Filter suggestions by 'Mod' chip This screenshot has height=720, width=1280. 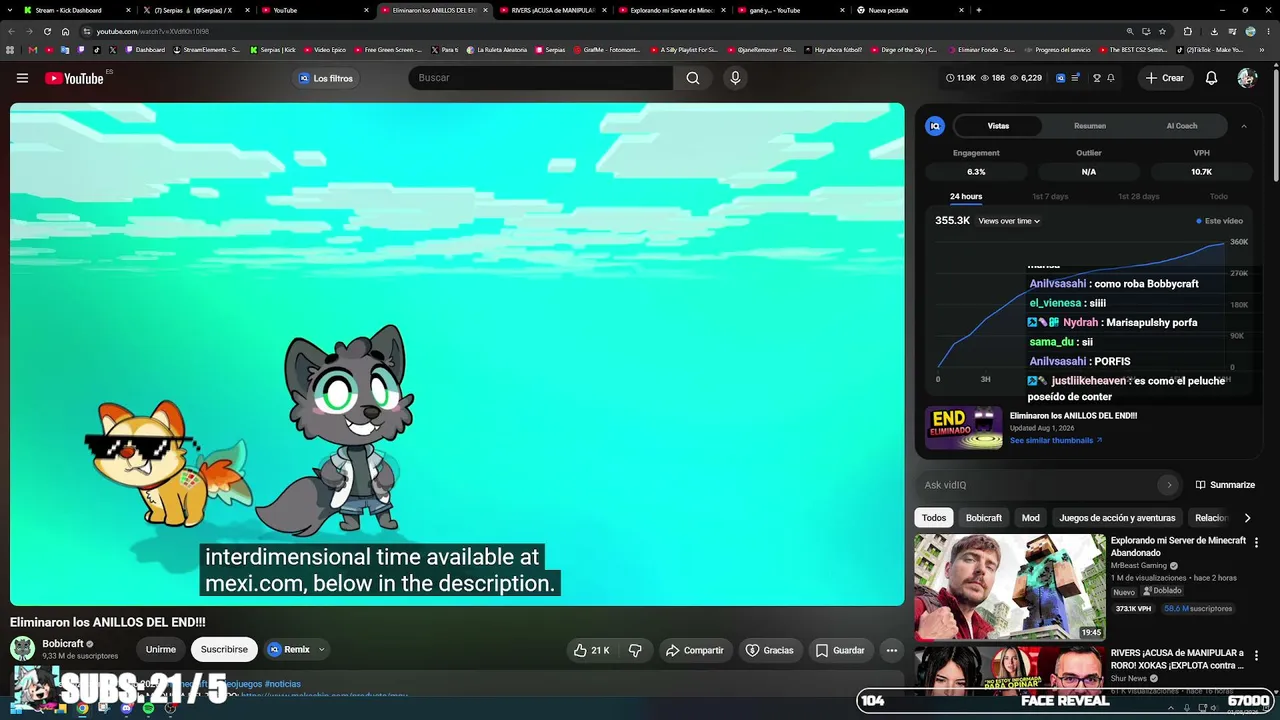tap(1031, 518)
